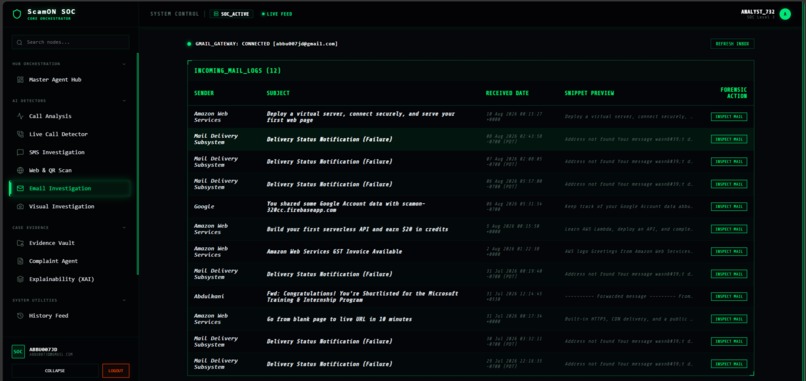Click subject 'Go from blank page to live URL'

coord(339,319)
